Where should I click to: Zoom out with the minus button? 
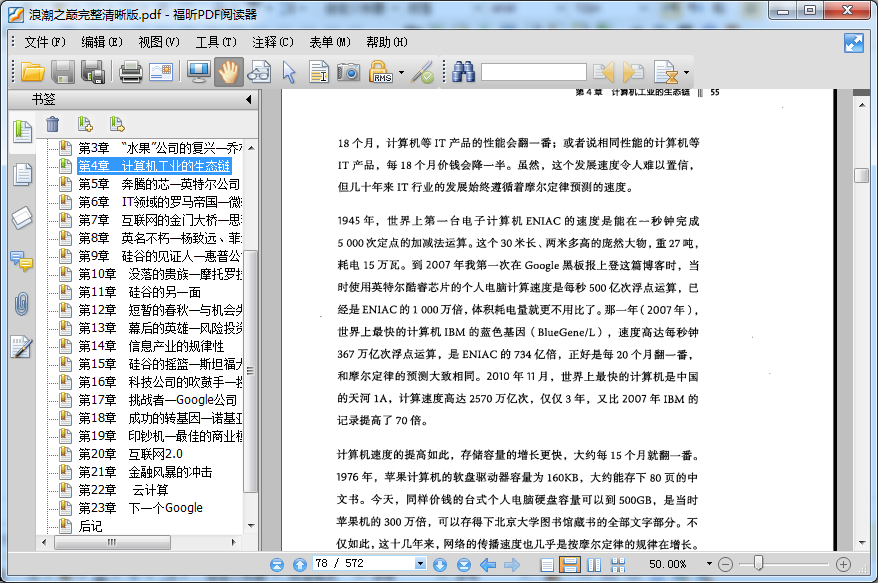725,565
